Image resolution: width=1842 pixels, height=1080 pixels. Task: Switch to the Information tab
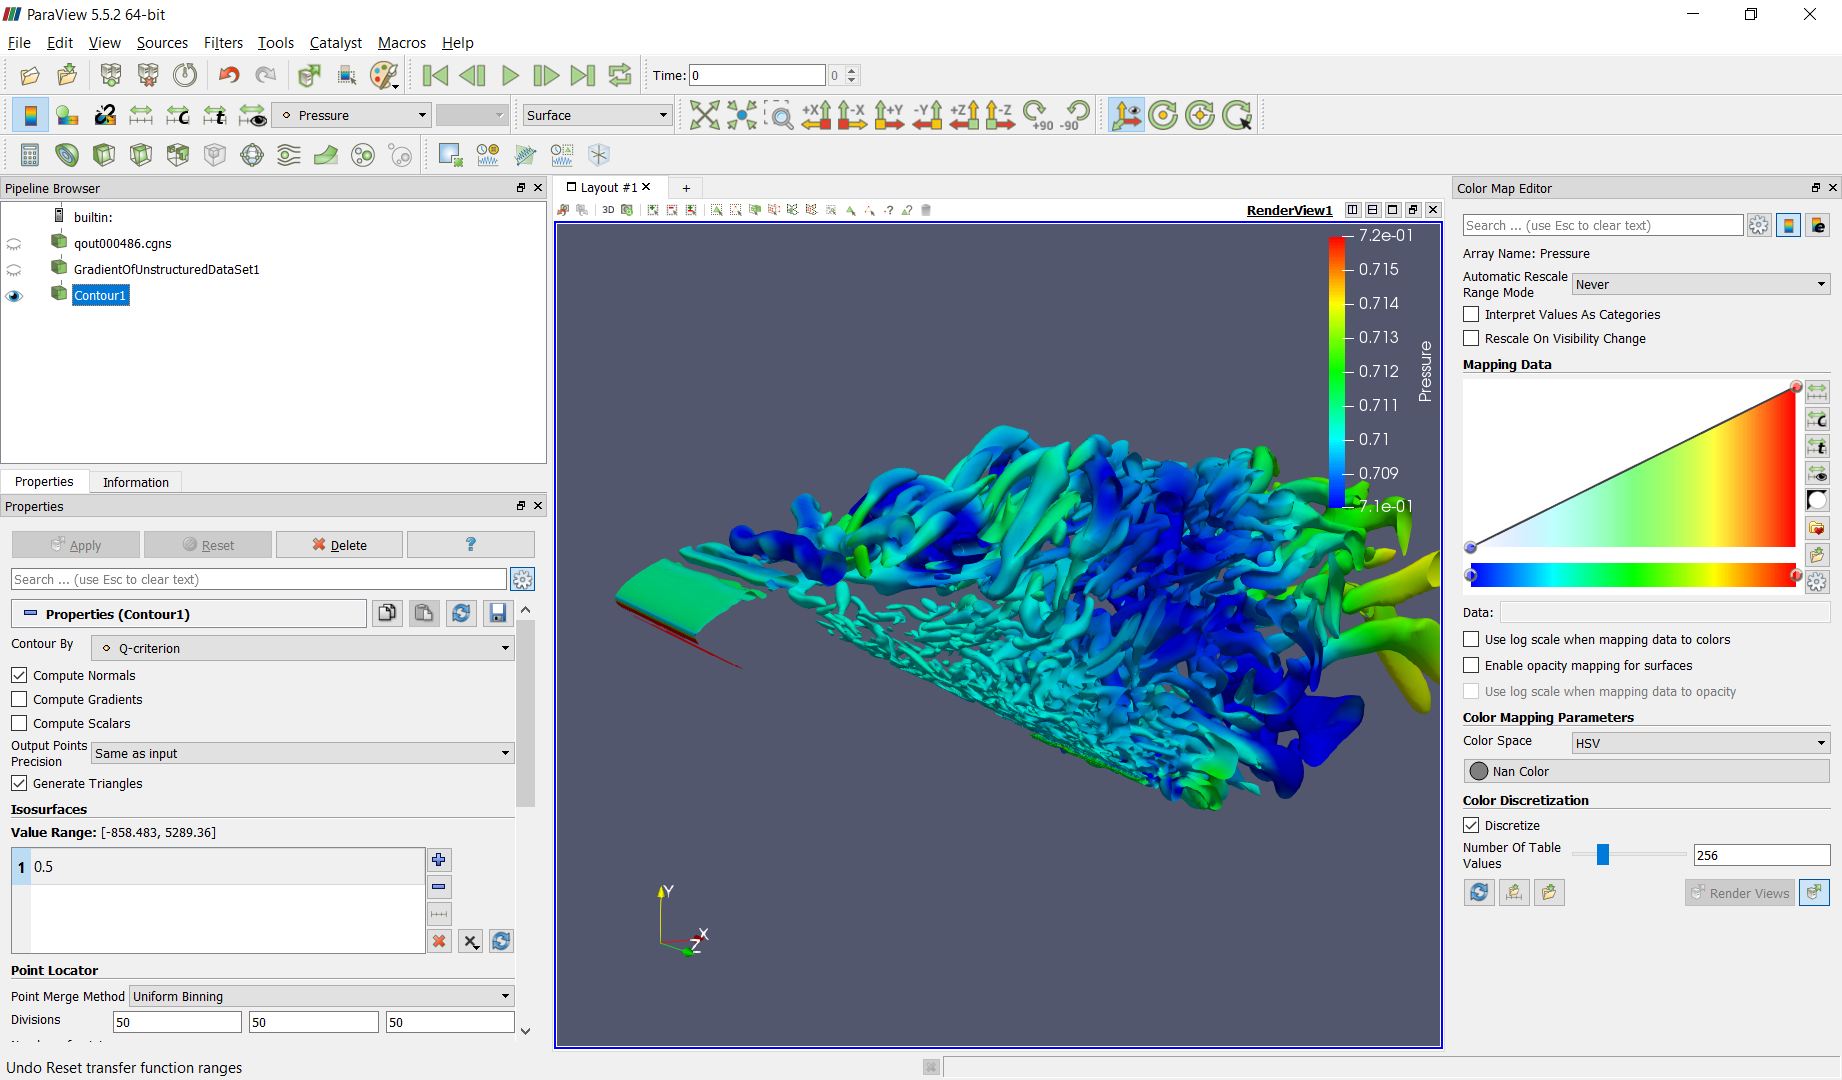tap(135, 482)
